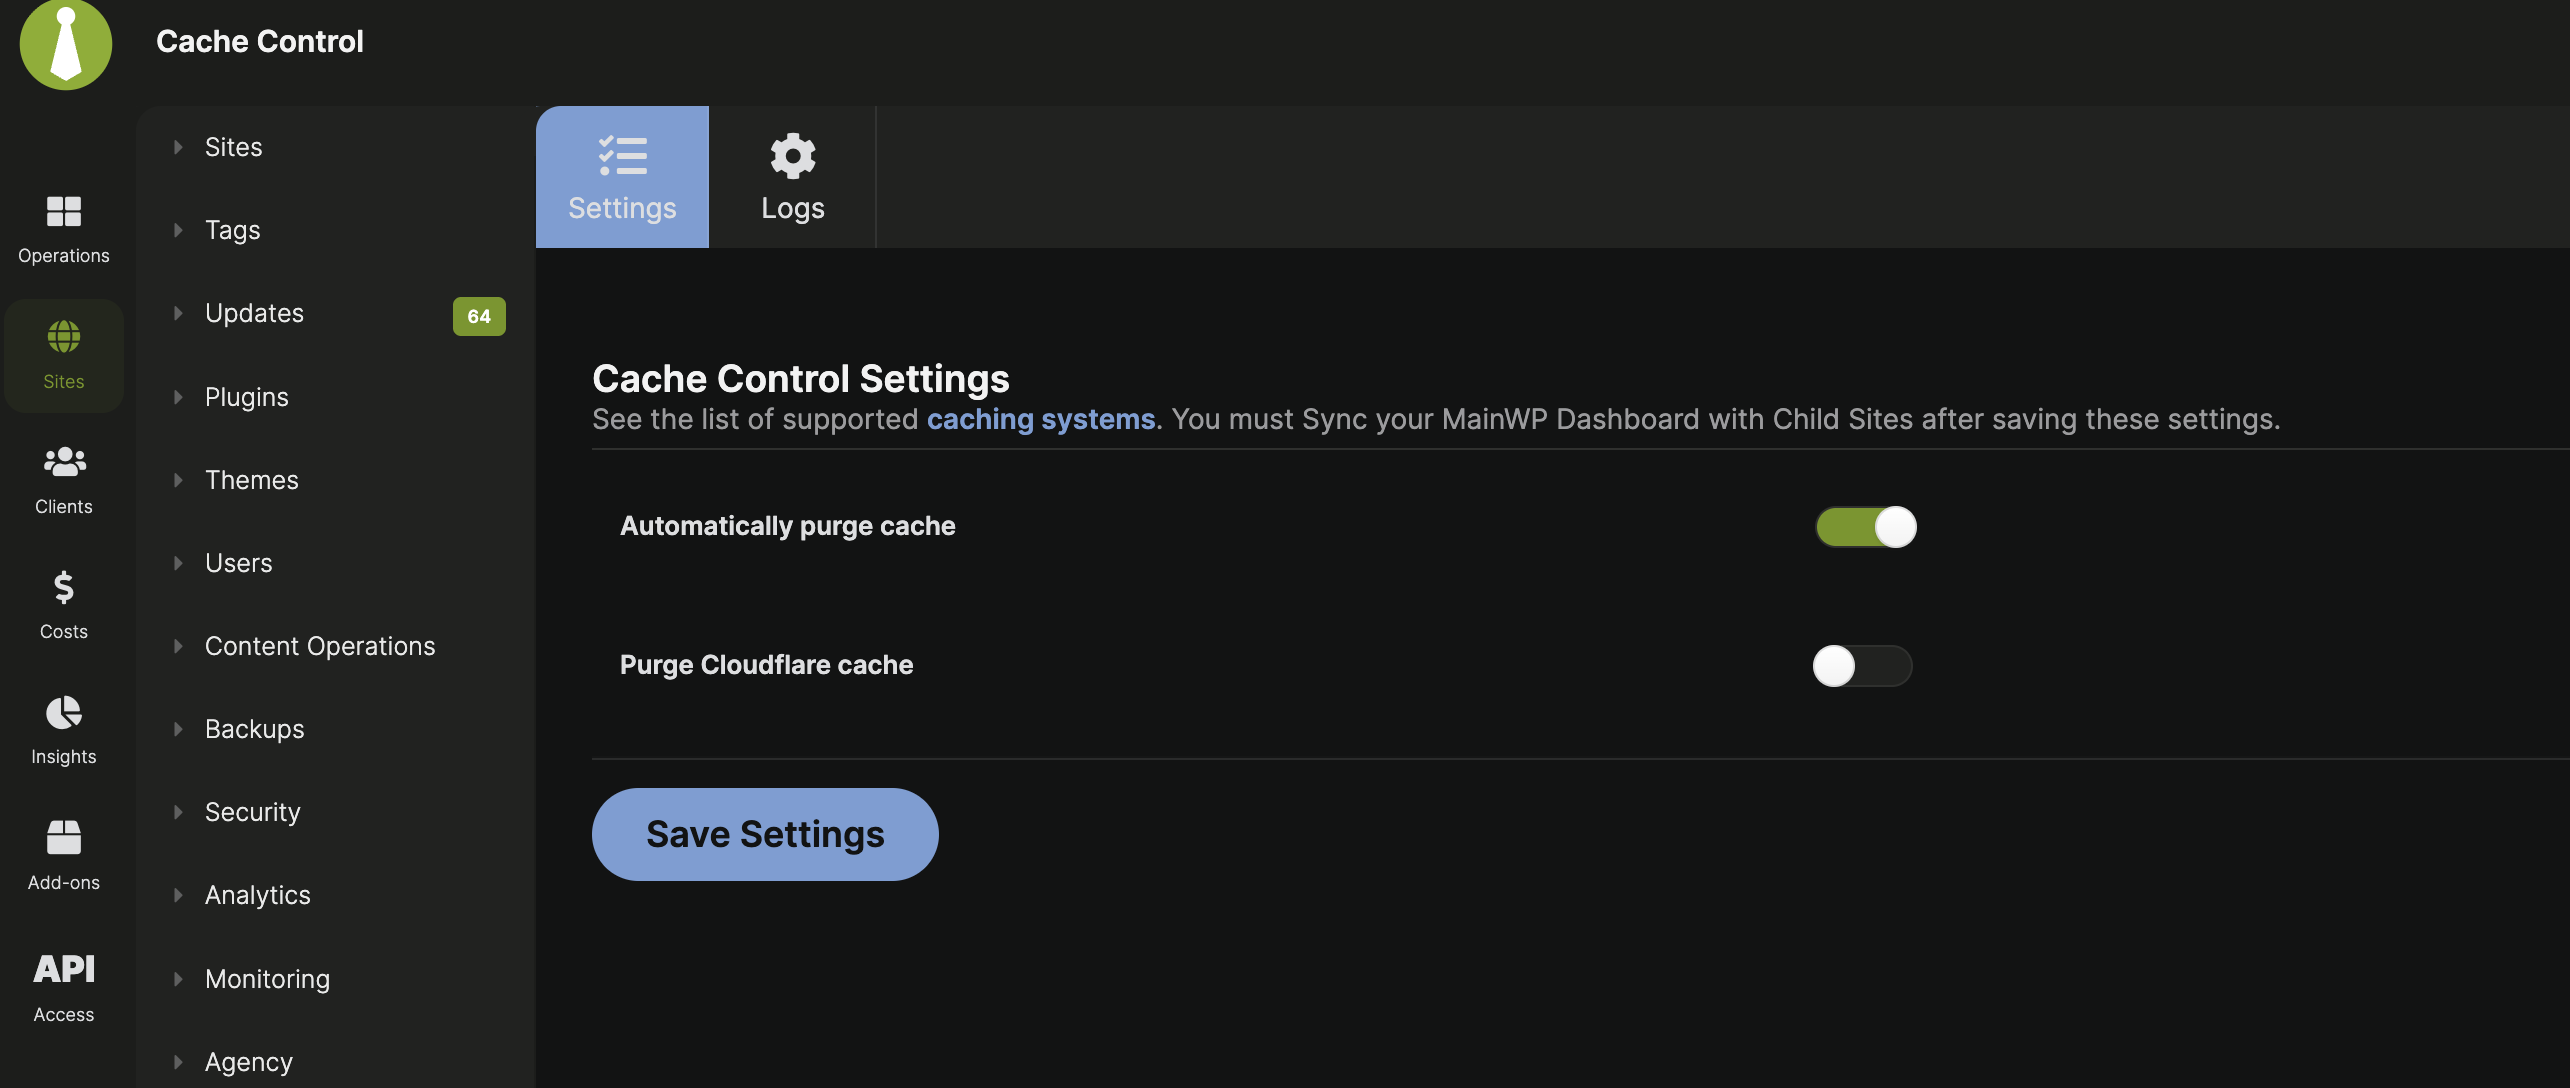Image resolution: width=2570 pixels, height=1088 pixels.
Task: Switch to the Logs tab
Action: 793,177
